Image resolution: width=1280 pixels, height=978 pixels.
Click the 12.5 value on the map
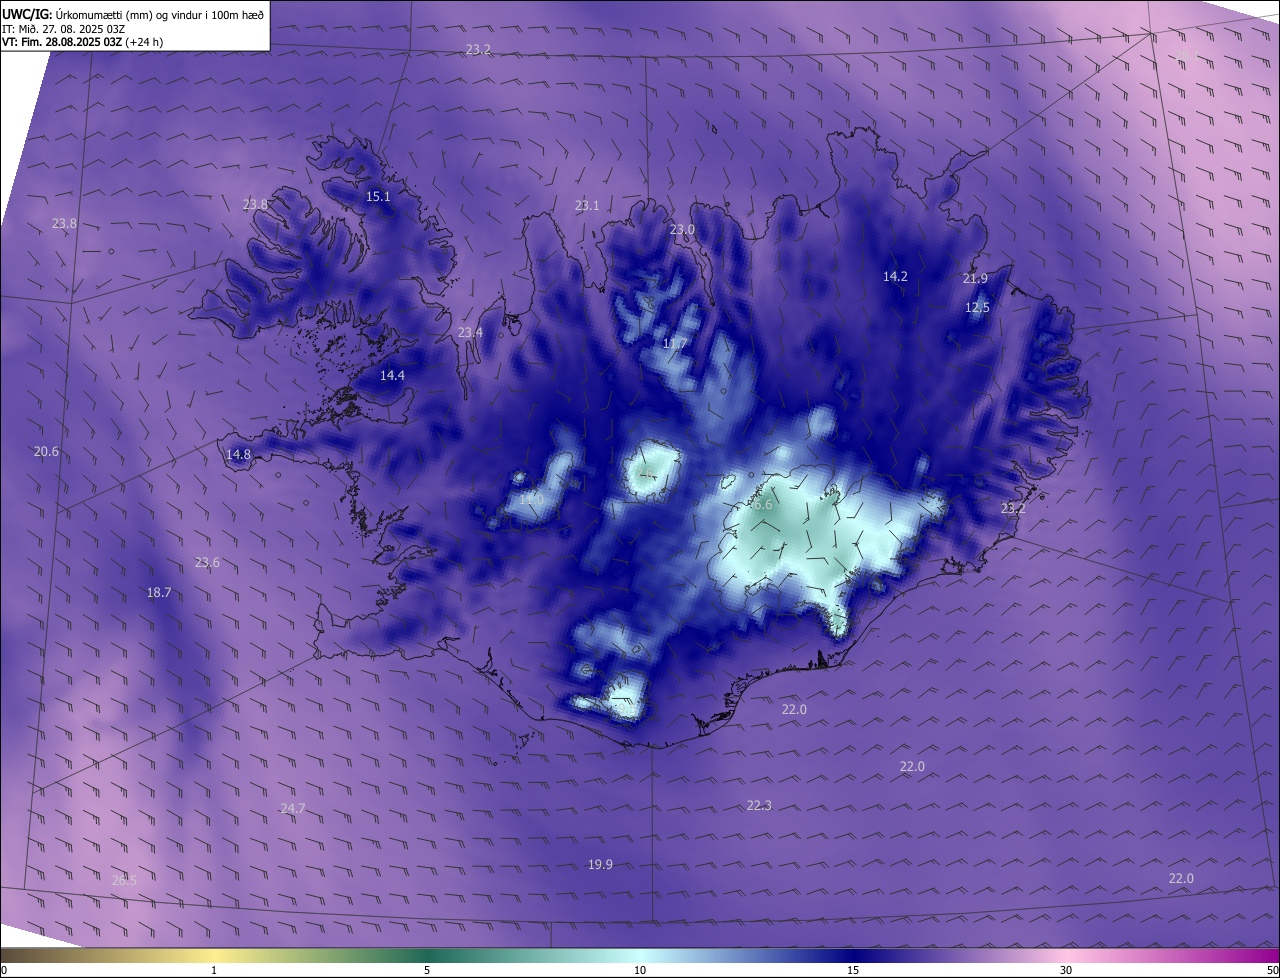click(977, 308)
